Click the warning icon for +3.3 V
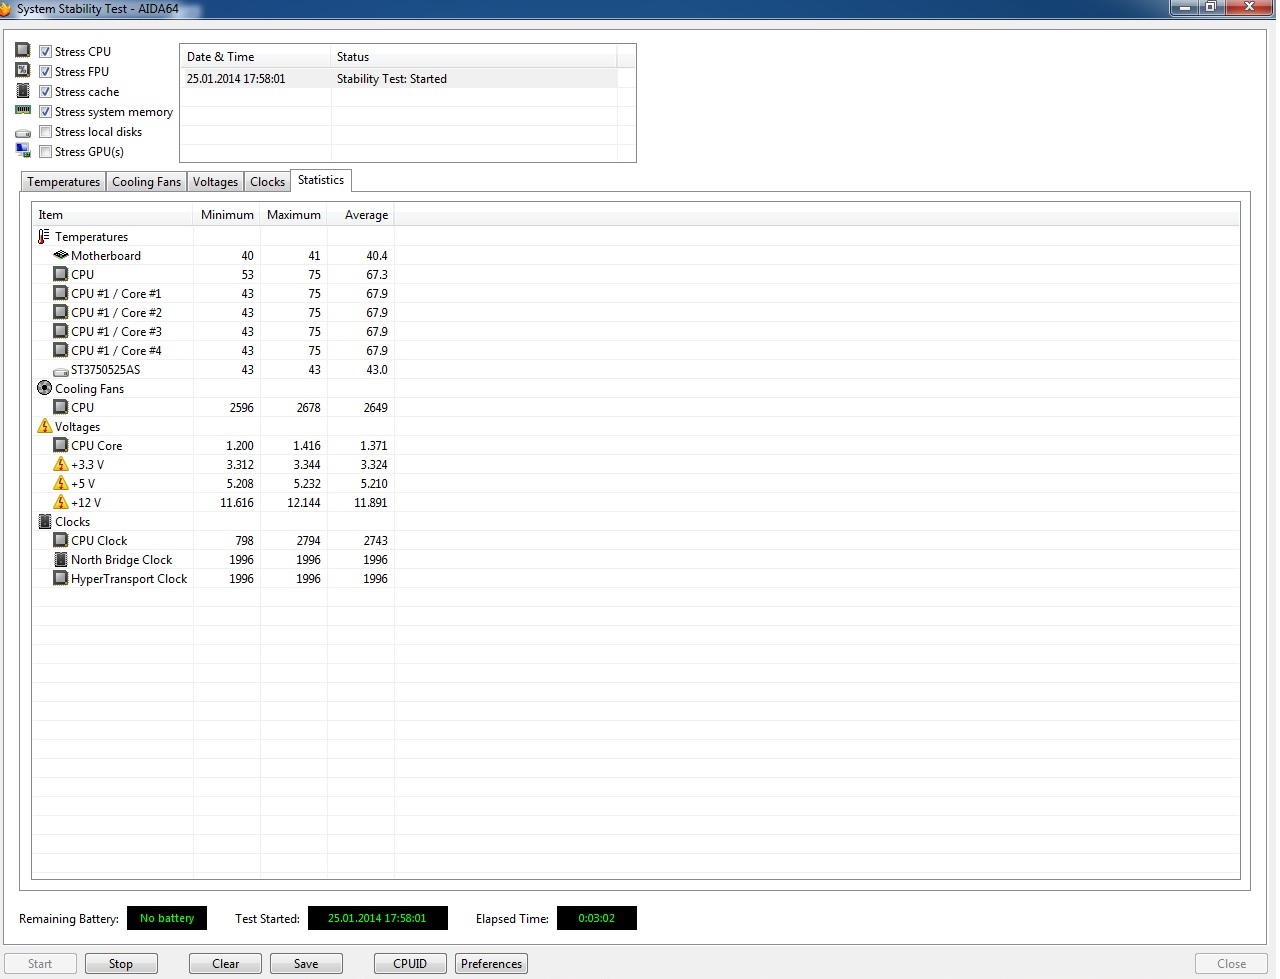Viewport: 1280px width, 979px height. pyautogui.click(x=61, y=464)
